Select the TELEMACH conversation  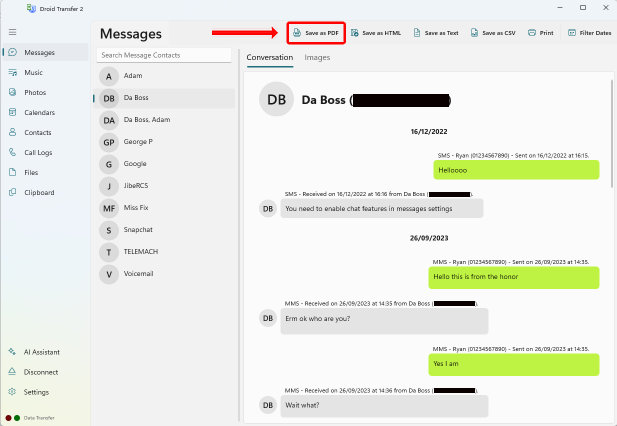coord(164,252)
